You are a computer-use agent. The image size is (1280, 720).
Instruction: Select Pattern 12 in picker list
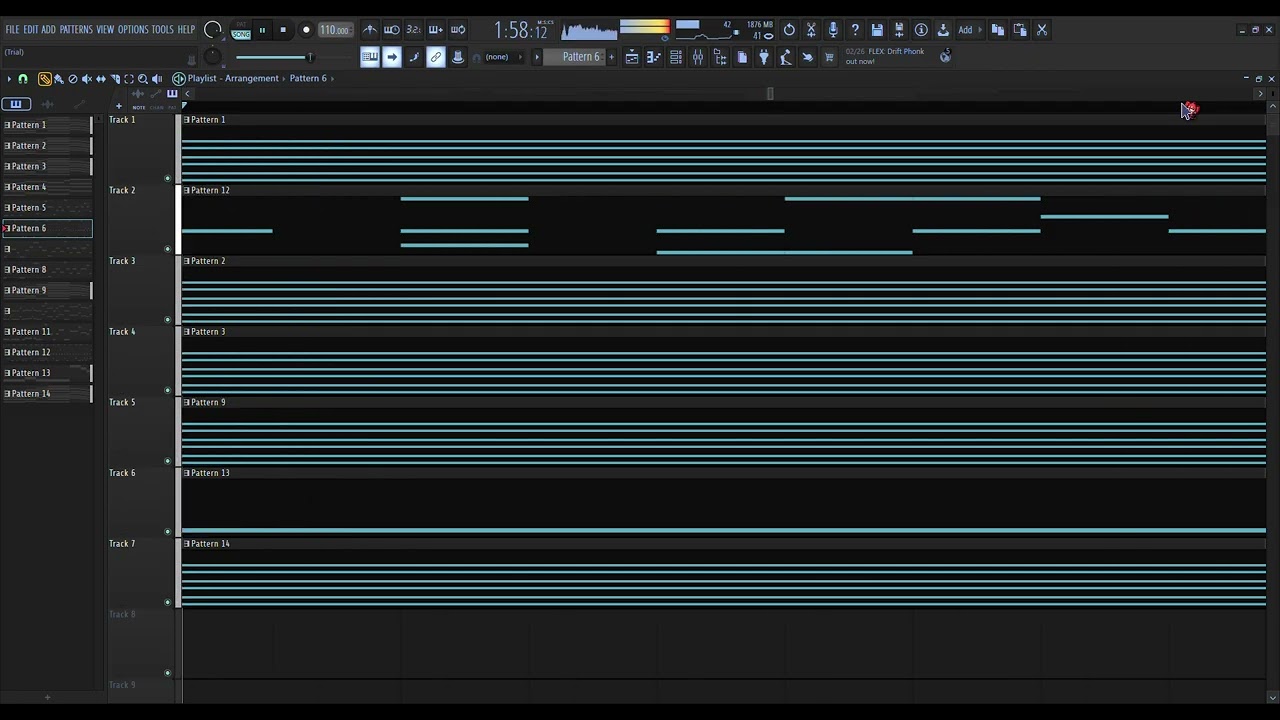coord(47,352)
